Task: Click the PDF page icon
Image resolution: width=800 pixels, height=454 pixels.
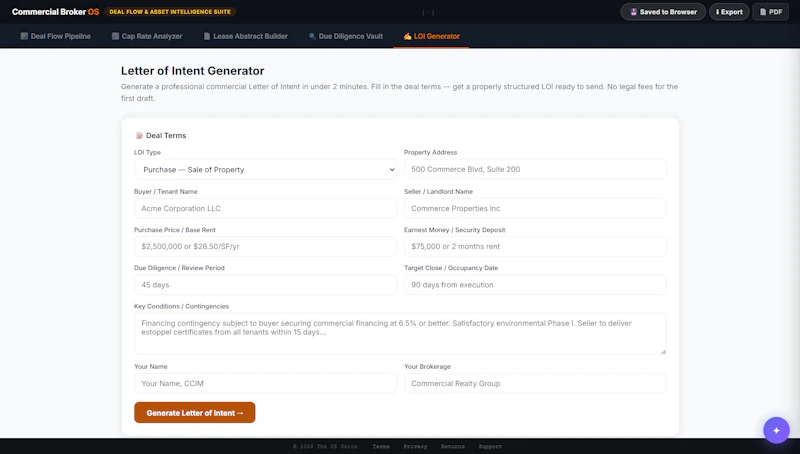Action: (x=763, y=12)
